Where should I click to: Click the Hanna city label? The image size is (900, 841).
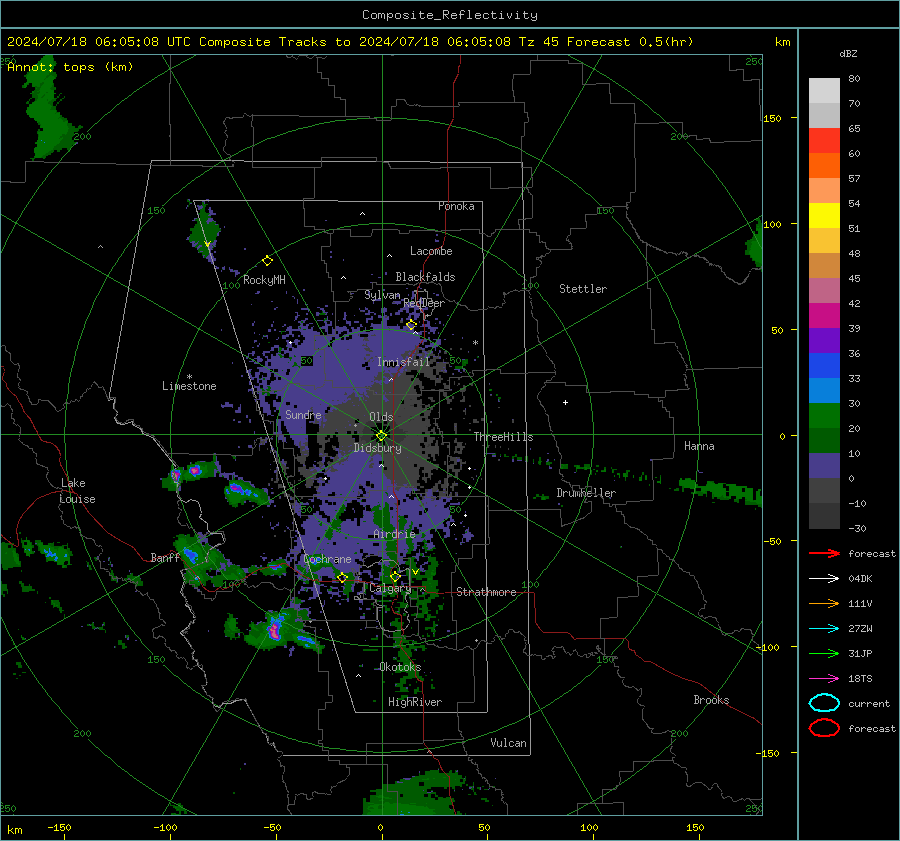tap(699, 446)
